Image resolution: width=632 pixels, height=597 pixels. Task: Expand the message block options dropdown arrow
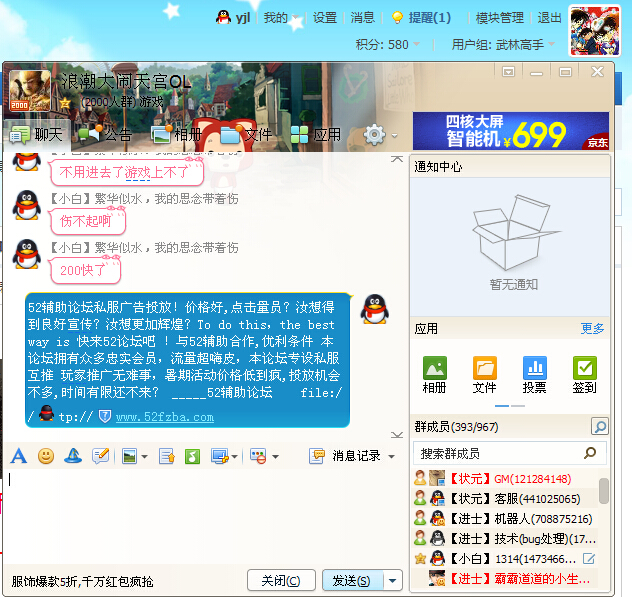(x=275, y=457)
